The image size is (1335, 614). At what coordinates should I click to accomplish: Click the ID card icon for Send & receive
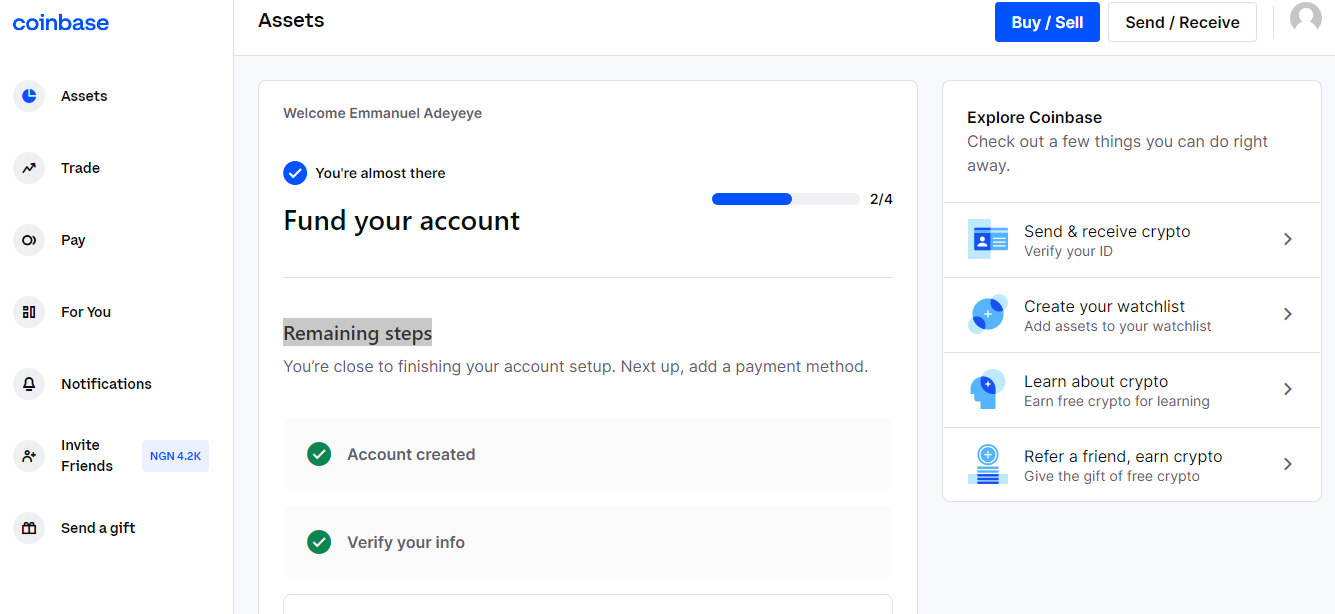988,240
